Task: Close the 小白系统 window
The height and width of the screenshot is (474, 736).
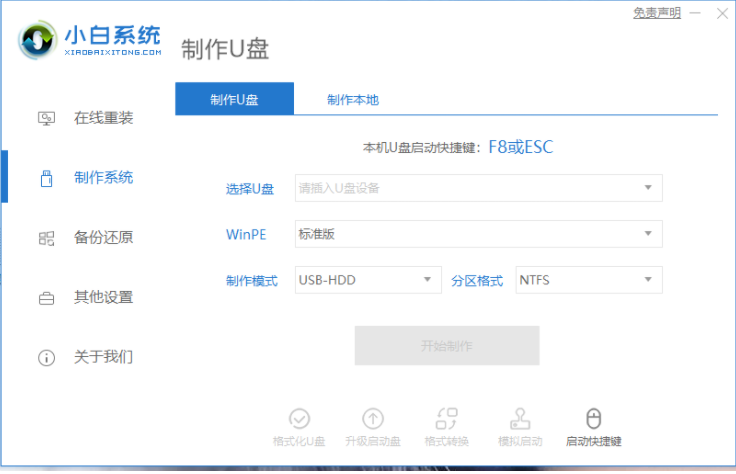Action: pyautogui.click(x=722, y=13)
